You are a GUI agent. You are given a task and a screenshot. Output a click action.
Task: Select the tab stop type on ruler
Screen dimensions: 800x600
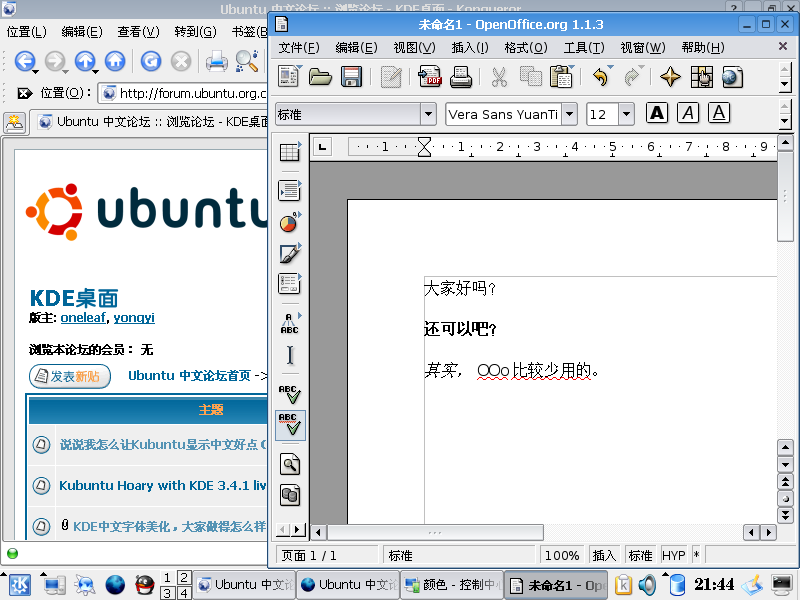coord(322,147)
